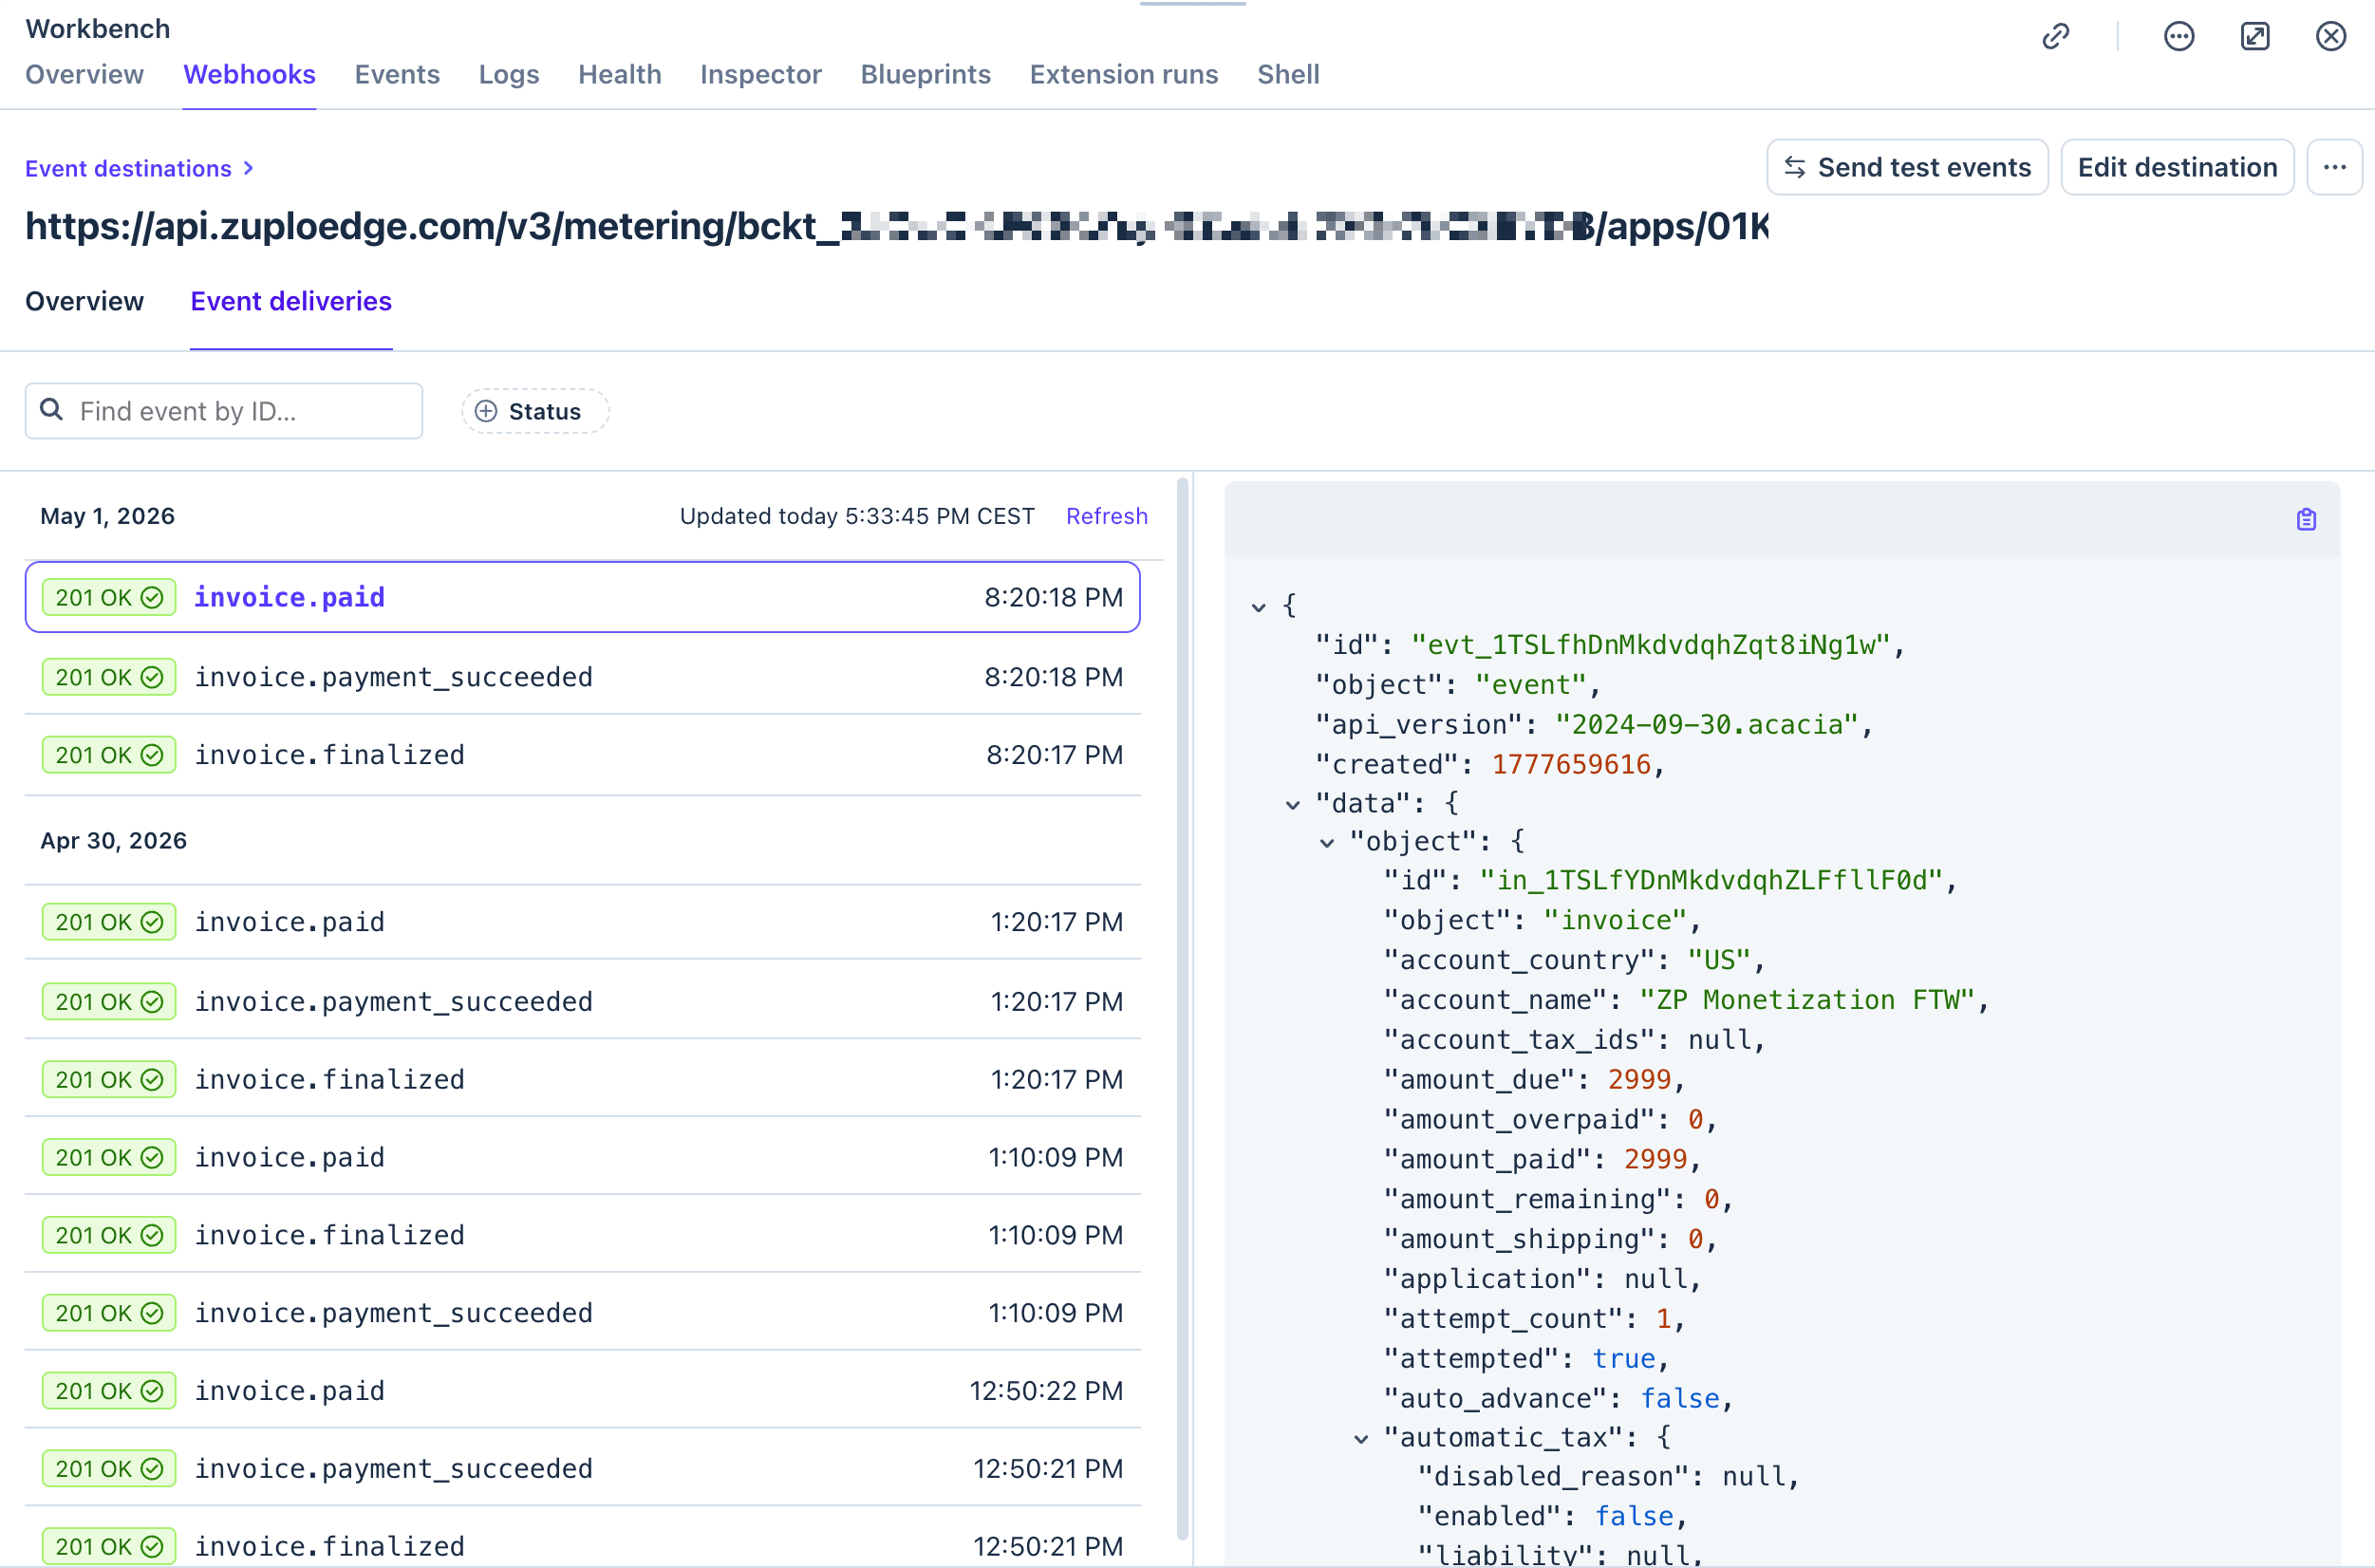Click 201 OK badge of 8:20:18 invoice.paid
The height and width of the screenshot is (1568, 2375).
109,597
